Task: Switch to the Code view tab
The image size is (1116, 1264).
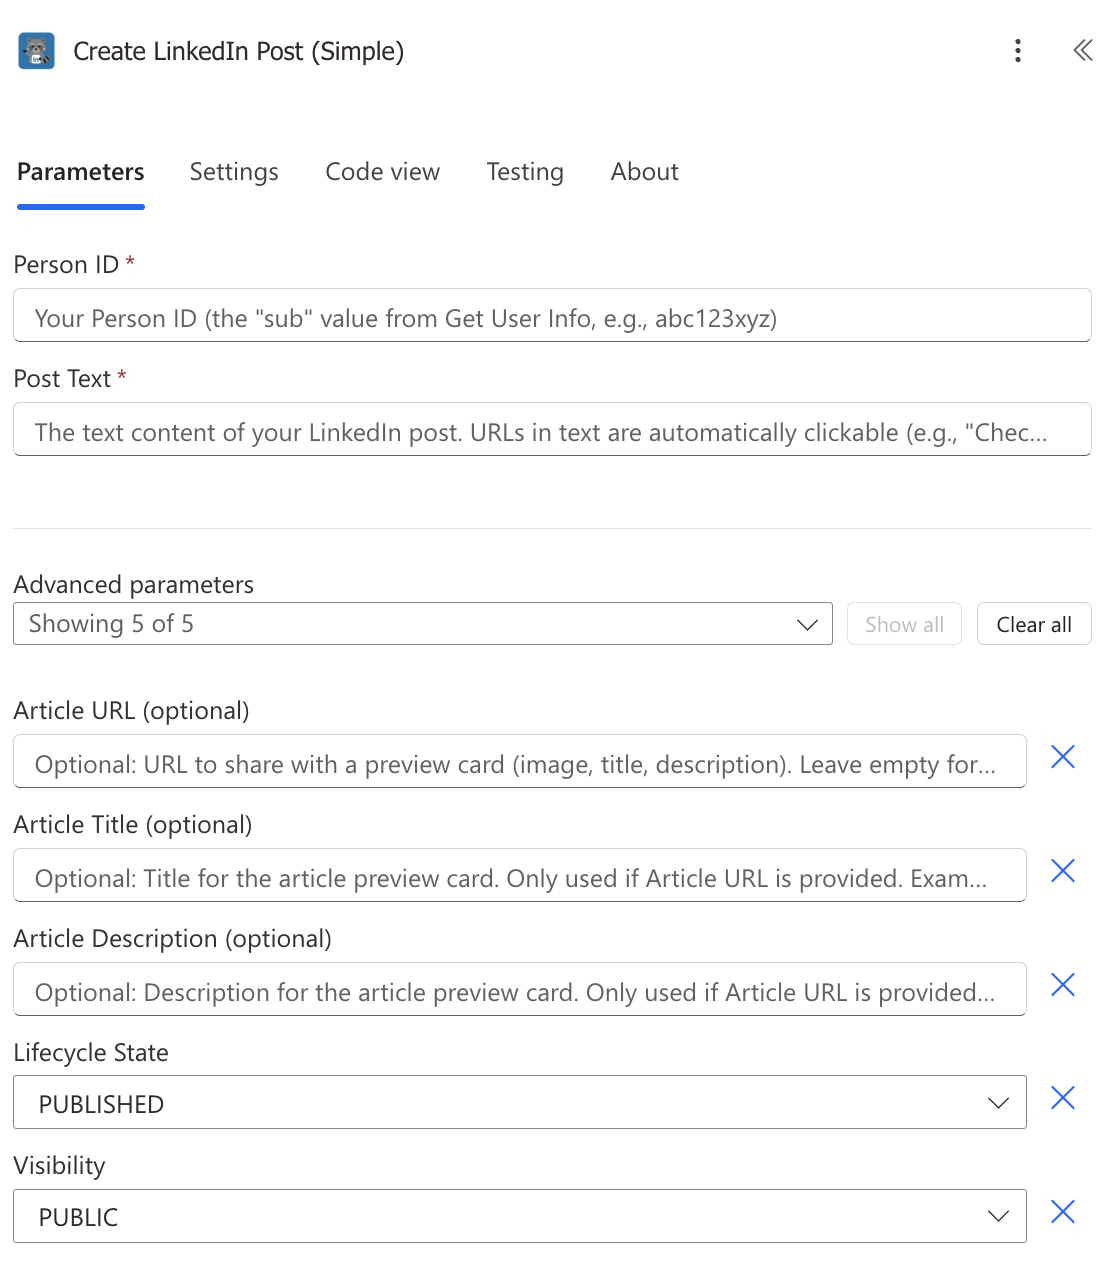Action: [382, 172]
